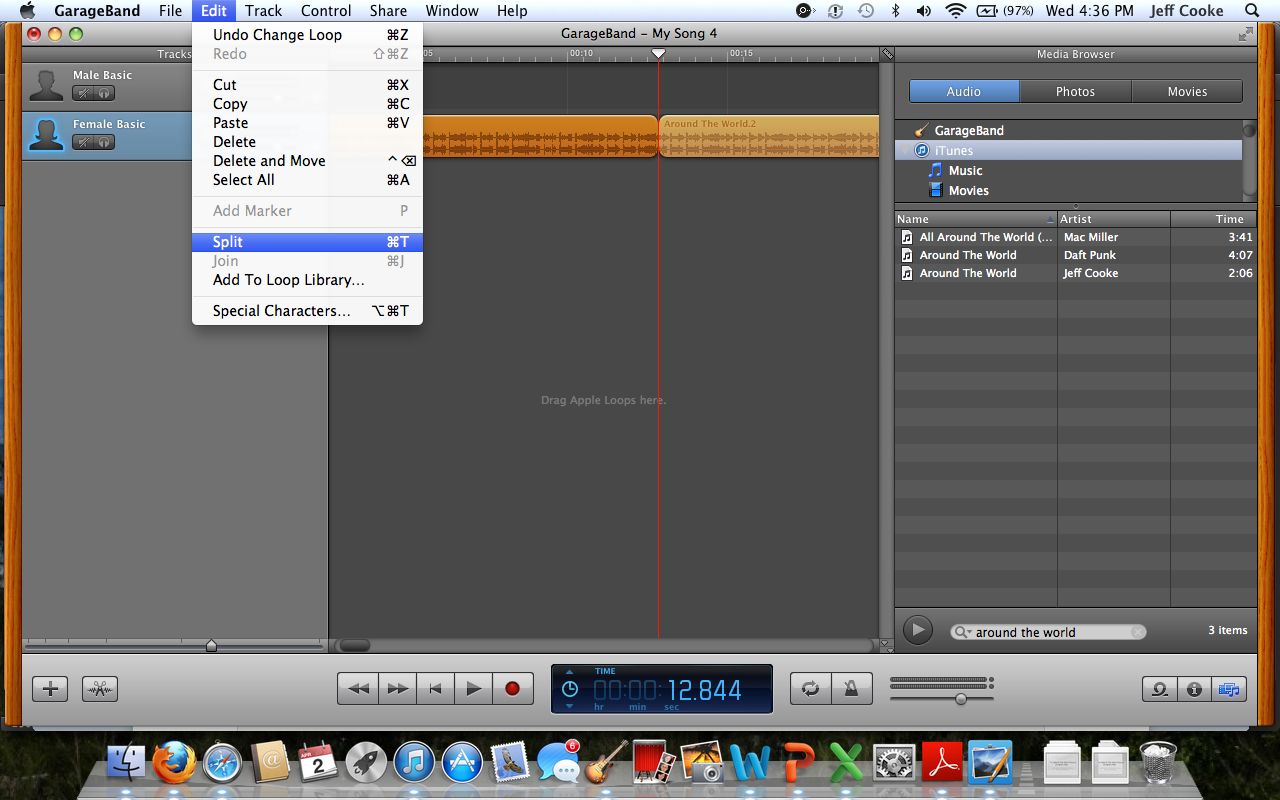Open the Loop Browser button
The image size is (1280, 800).
1160,689
